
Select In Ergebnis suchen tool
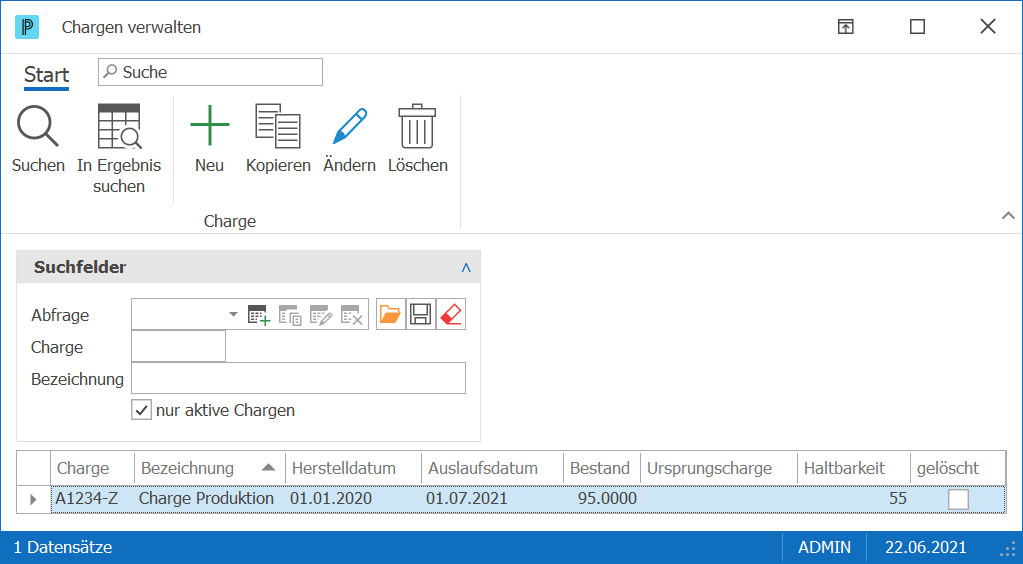pos(119,127)
